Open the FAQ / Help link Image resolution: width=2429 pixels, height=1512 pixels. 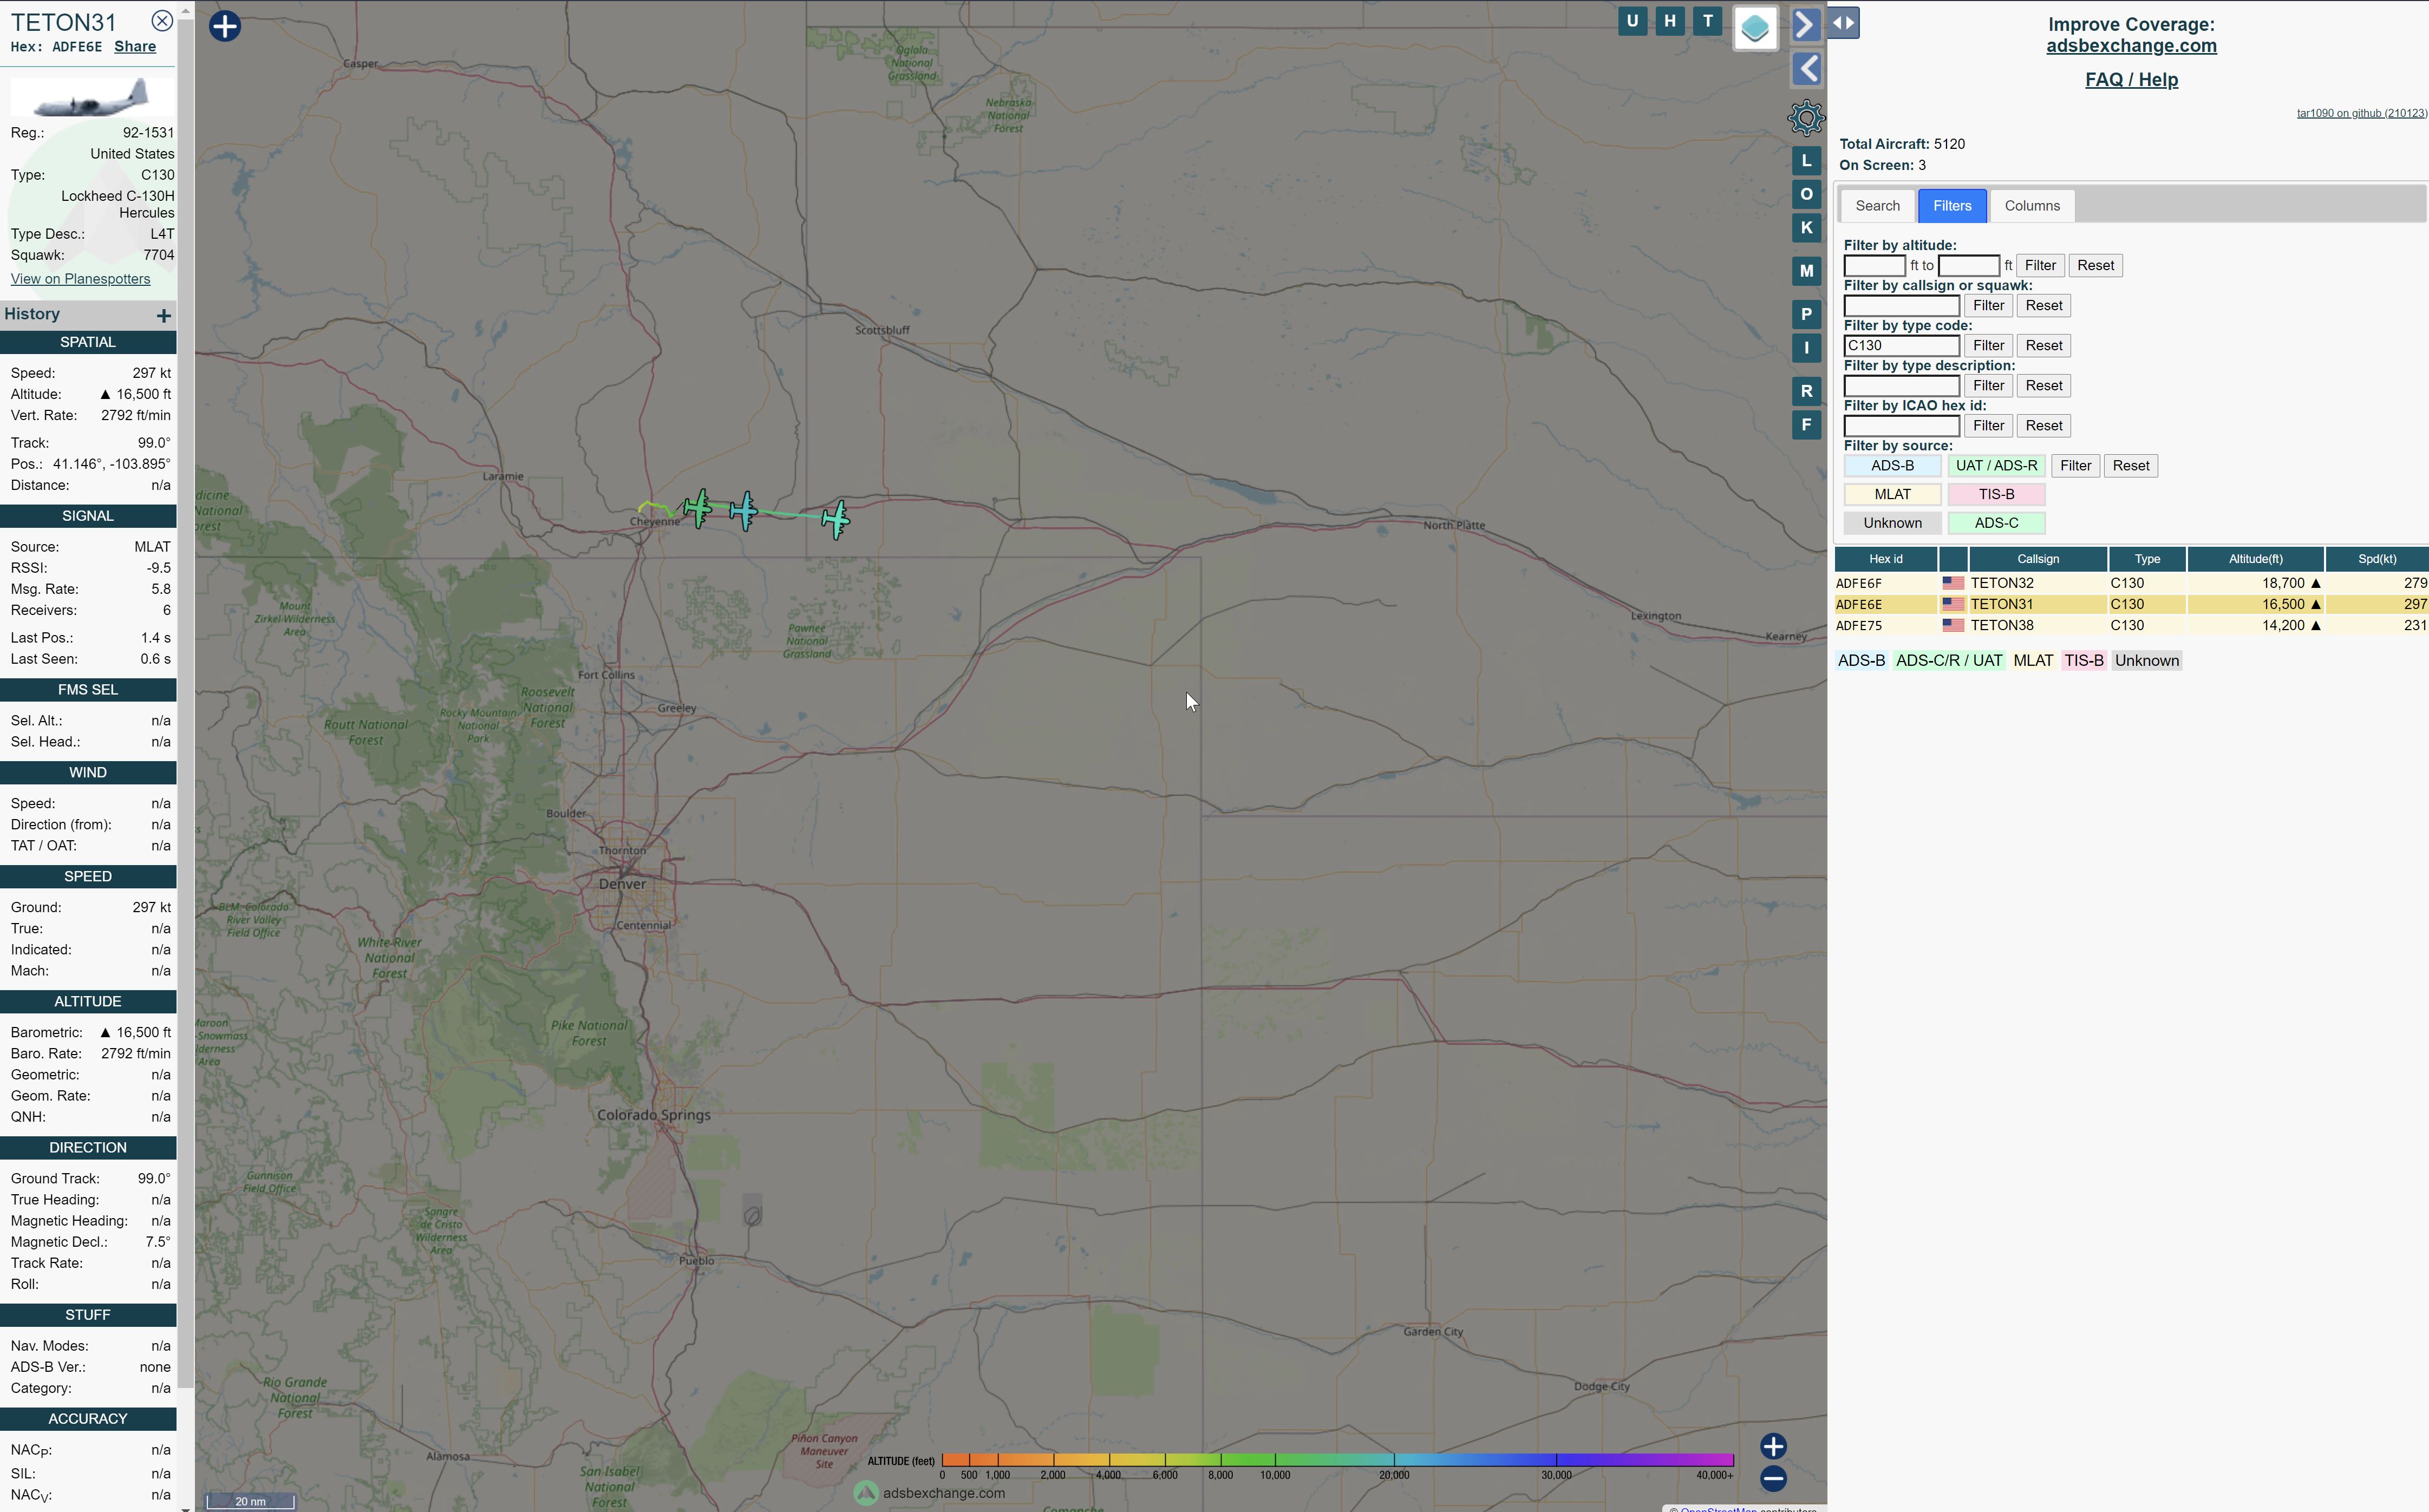(2131, 80)
